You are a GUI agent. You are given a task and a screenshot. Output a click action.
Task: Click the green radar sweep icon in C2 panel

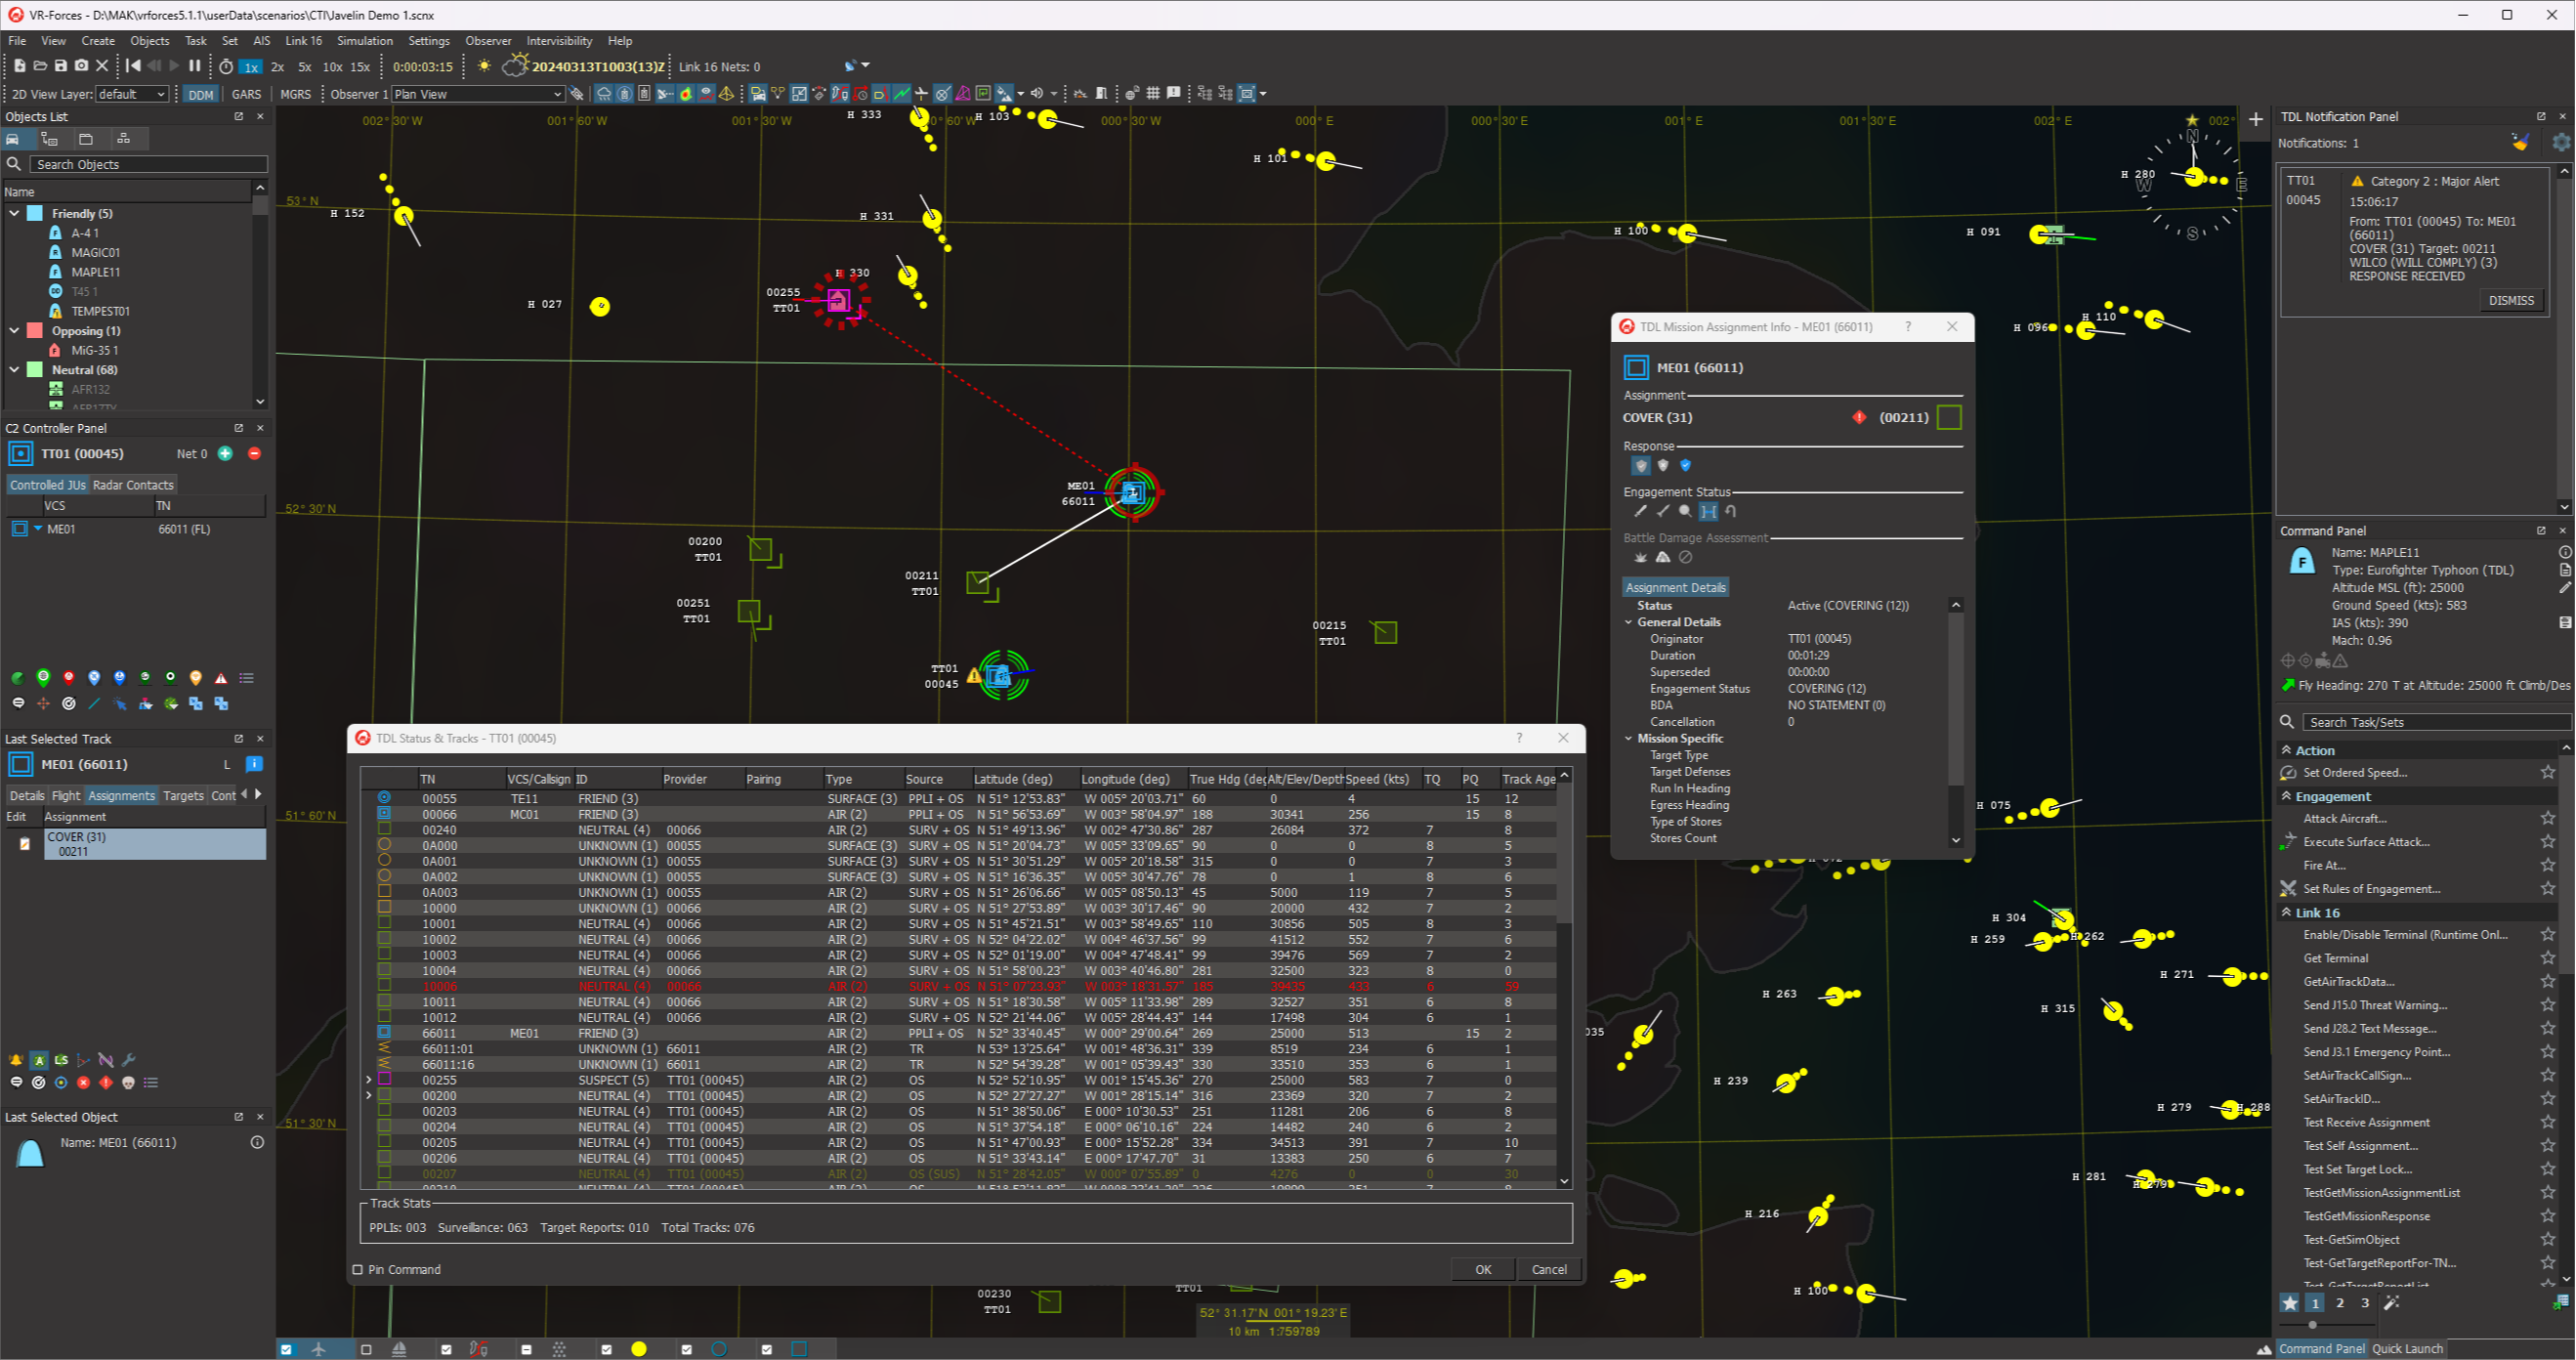tap(18, 678)
